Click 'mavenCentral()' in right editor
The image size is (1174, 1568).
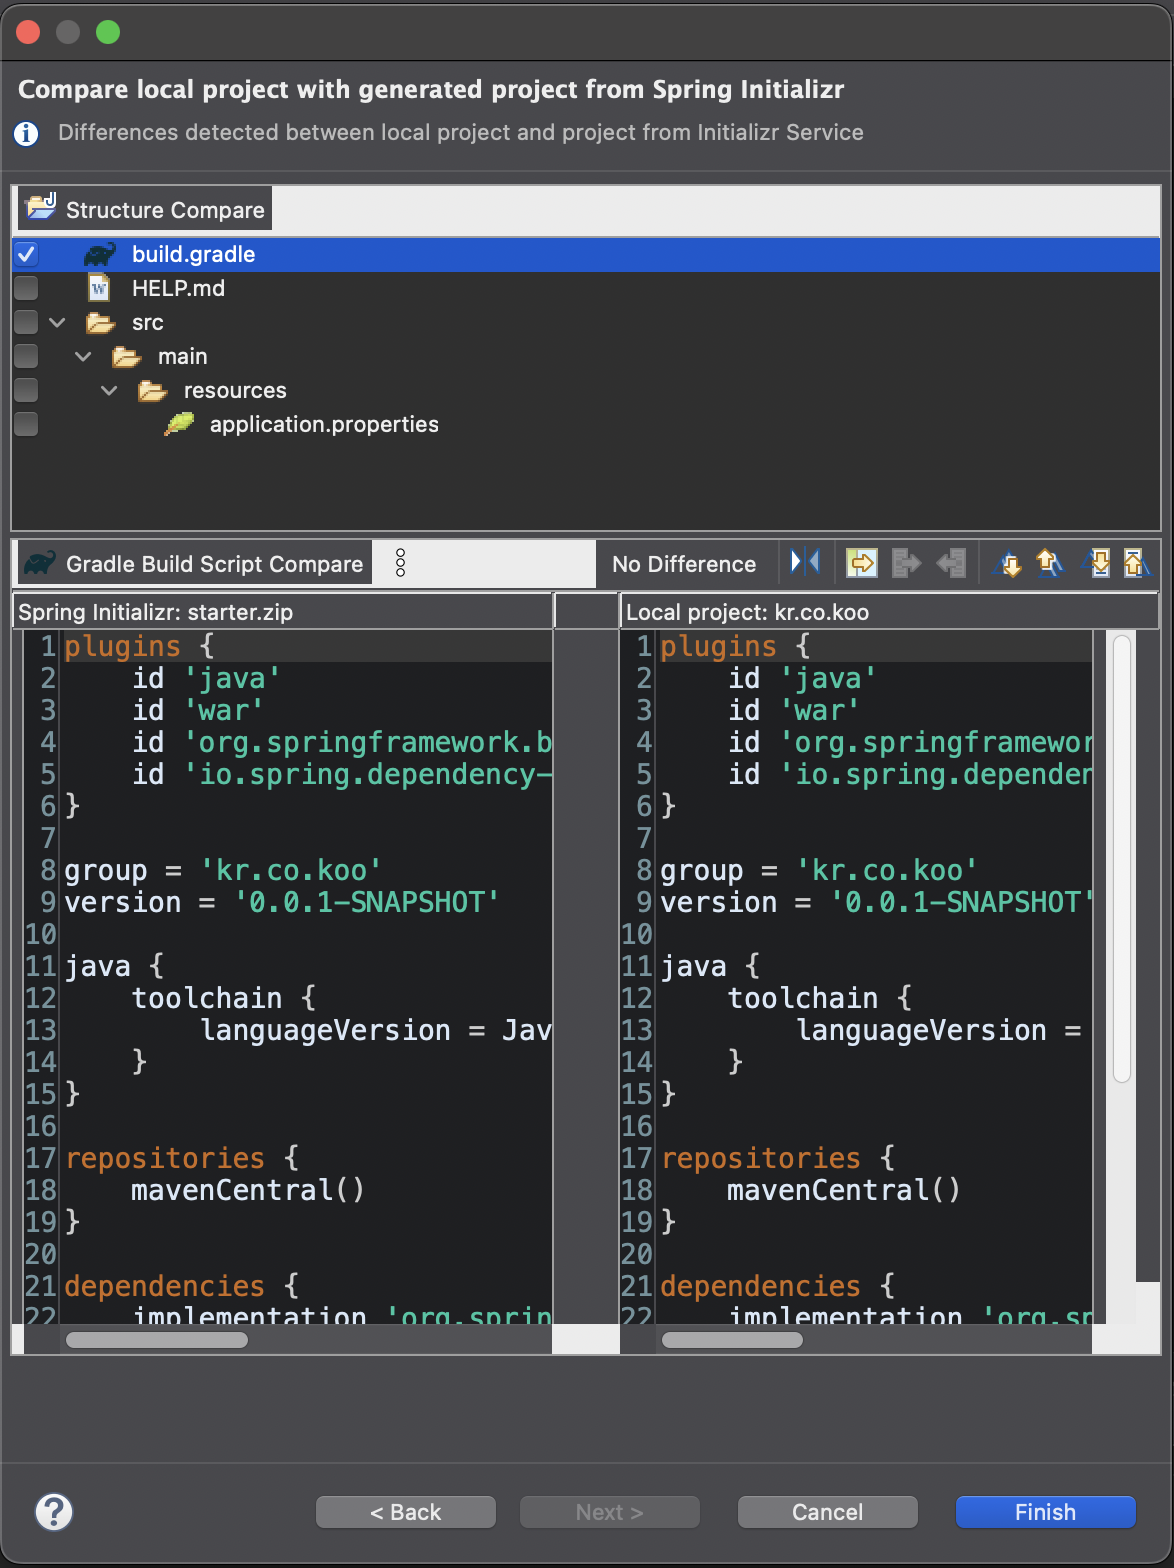pos(843,1190)
